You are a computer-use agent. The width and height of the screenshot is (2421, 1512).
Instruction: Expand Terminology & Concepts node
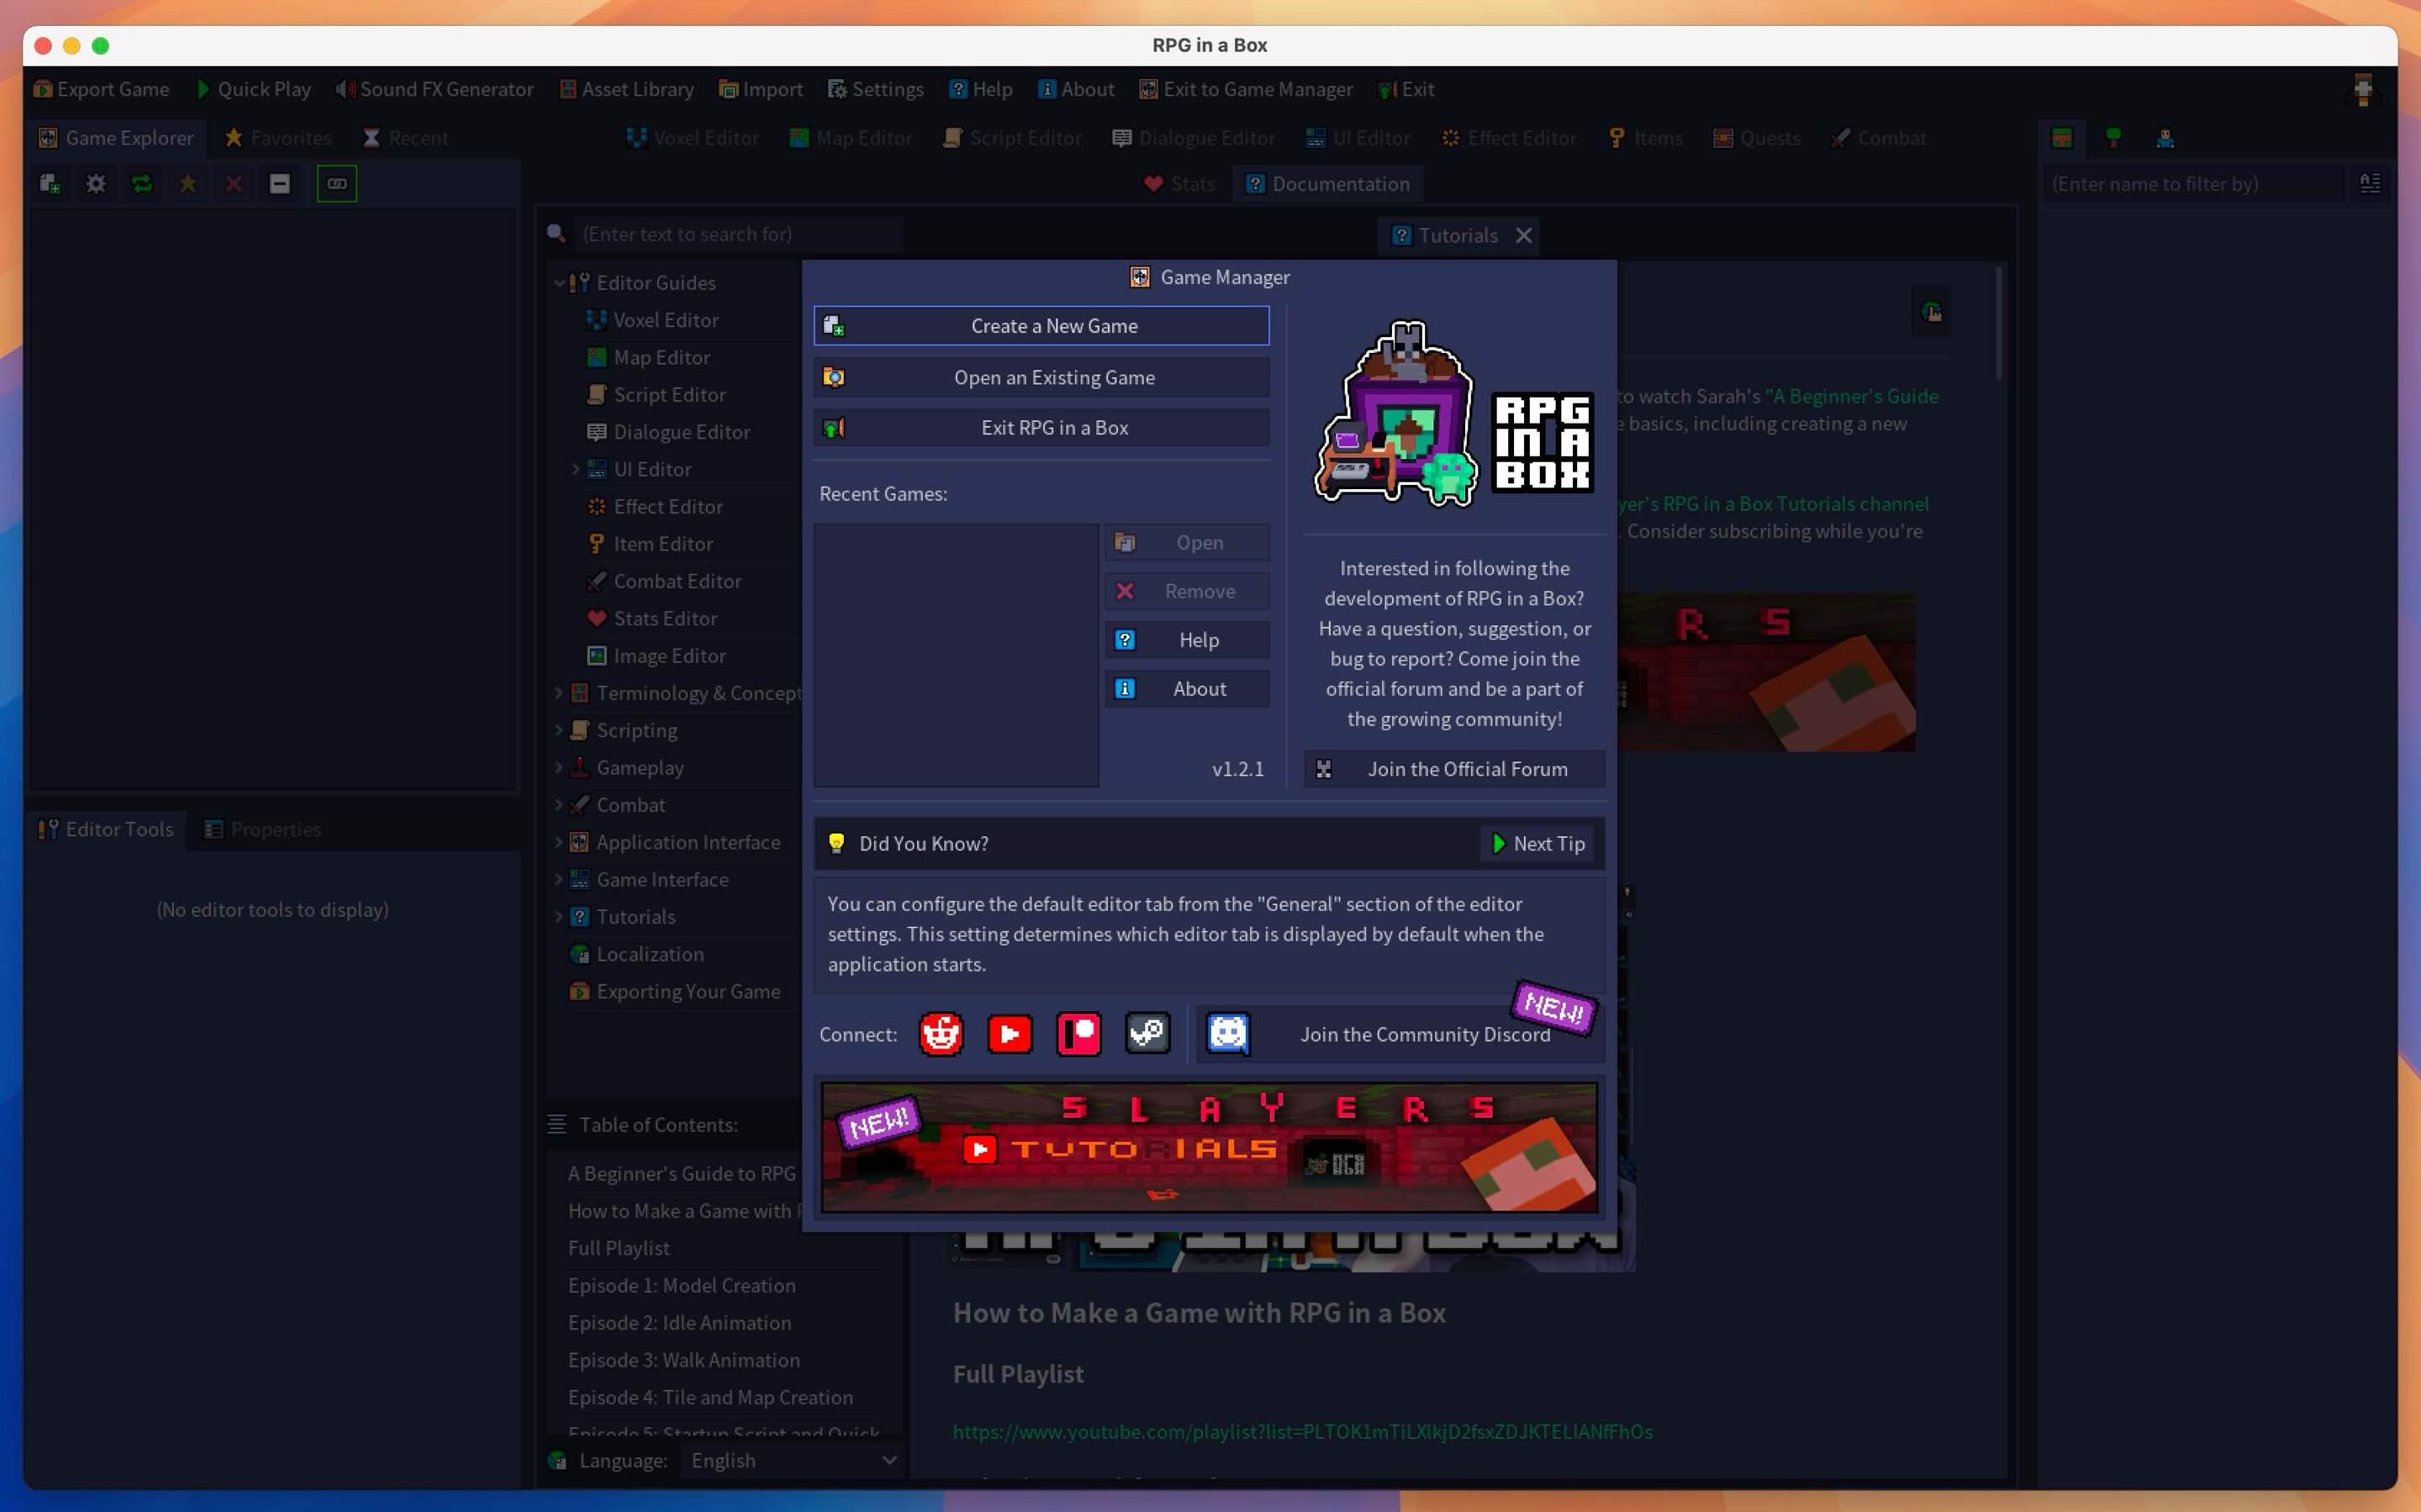[x=559, y=693]
